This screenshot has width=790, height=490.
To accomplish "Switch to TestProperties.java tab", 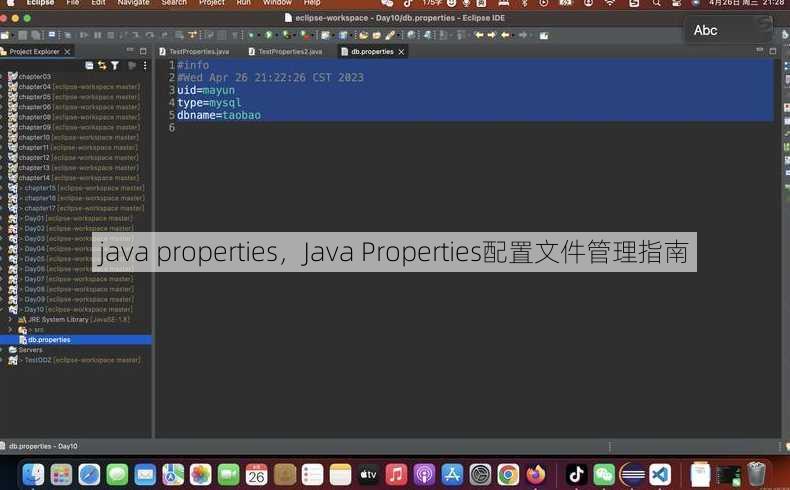I will [x=194, y=51].
